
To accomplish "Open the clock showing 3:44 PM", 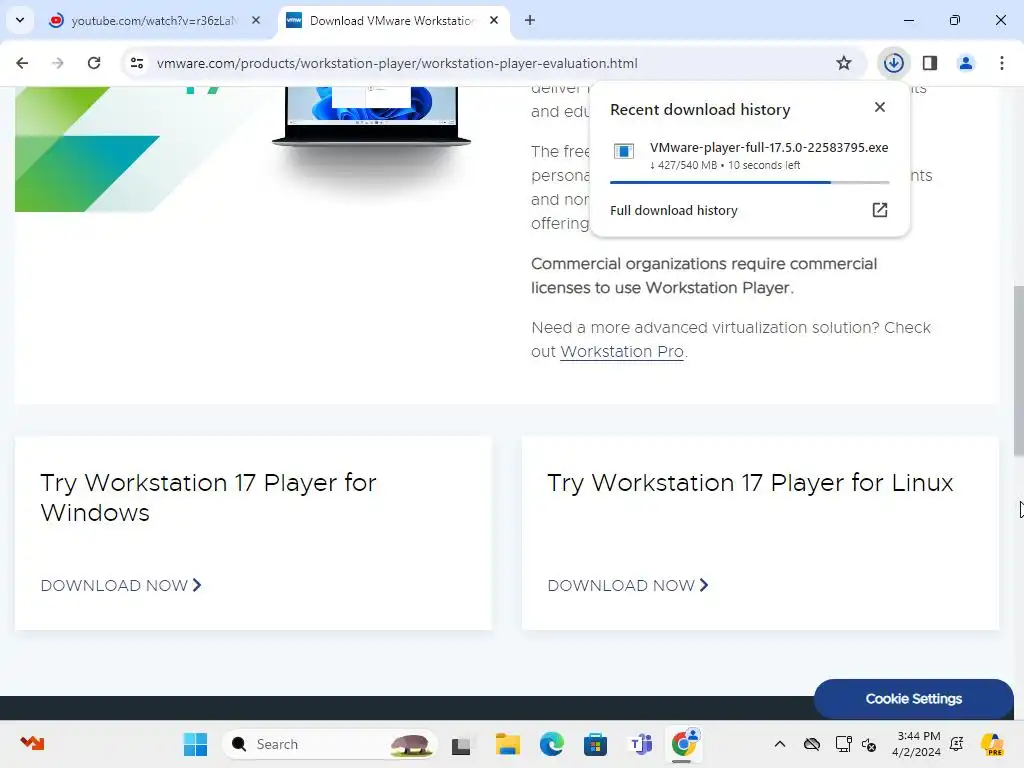I will click(918, 744).
